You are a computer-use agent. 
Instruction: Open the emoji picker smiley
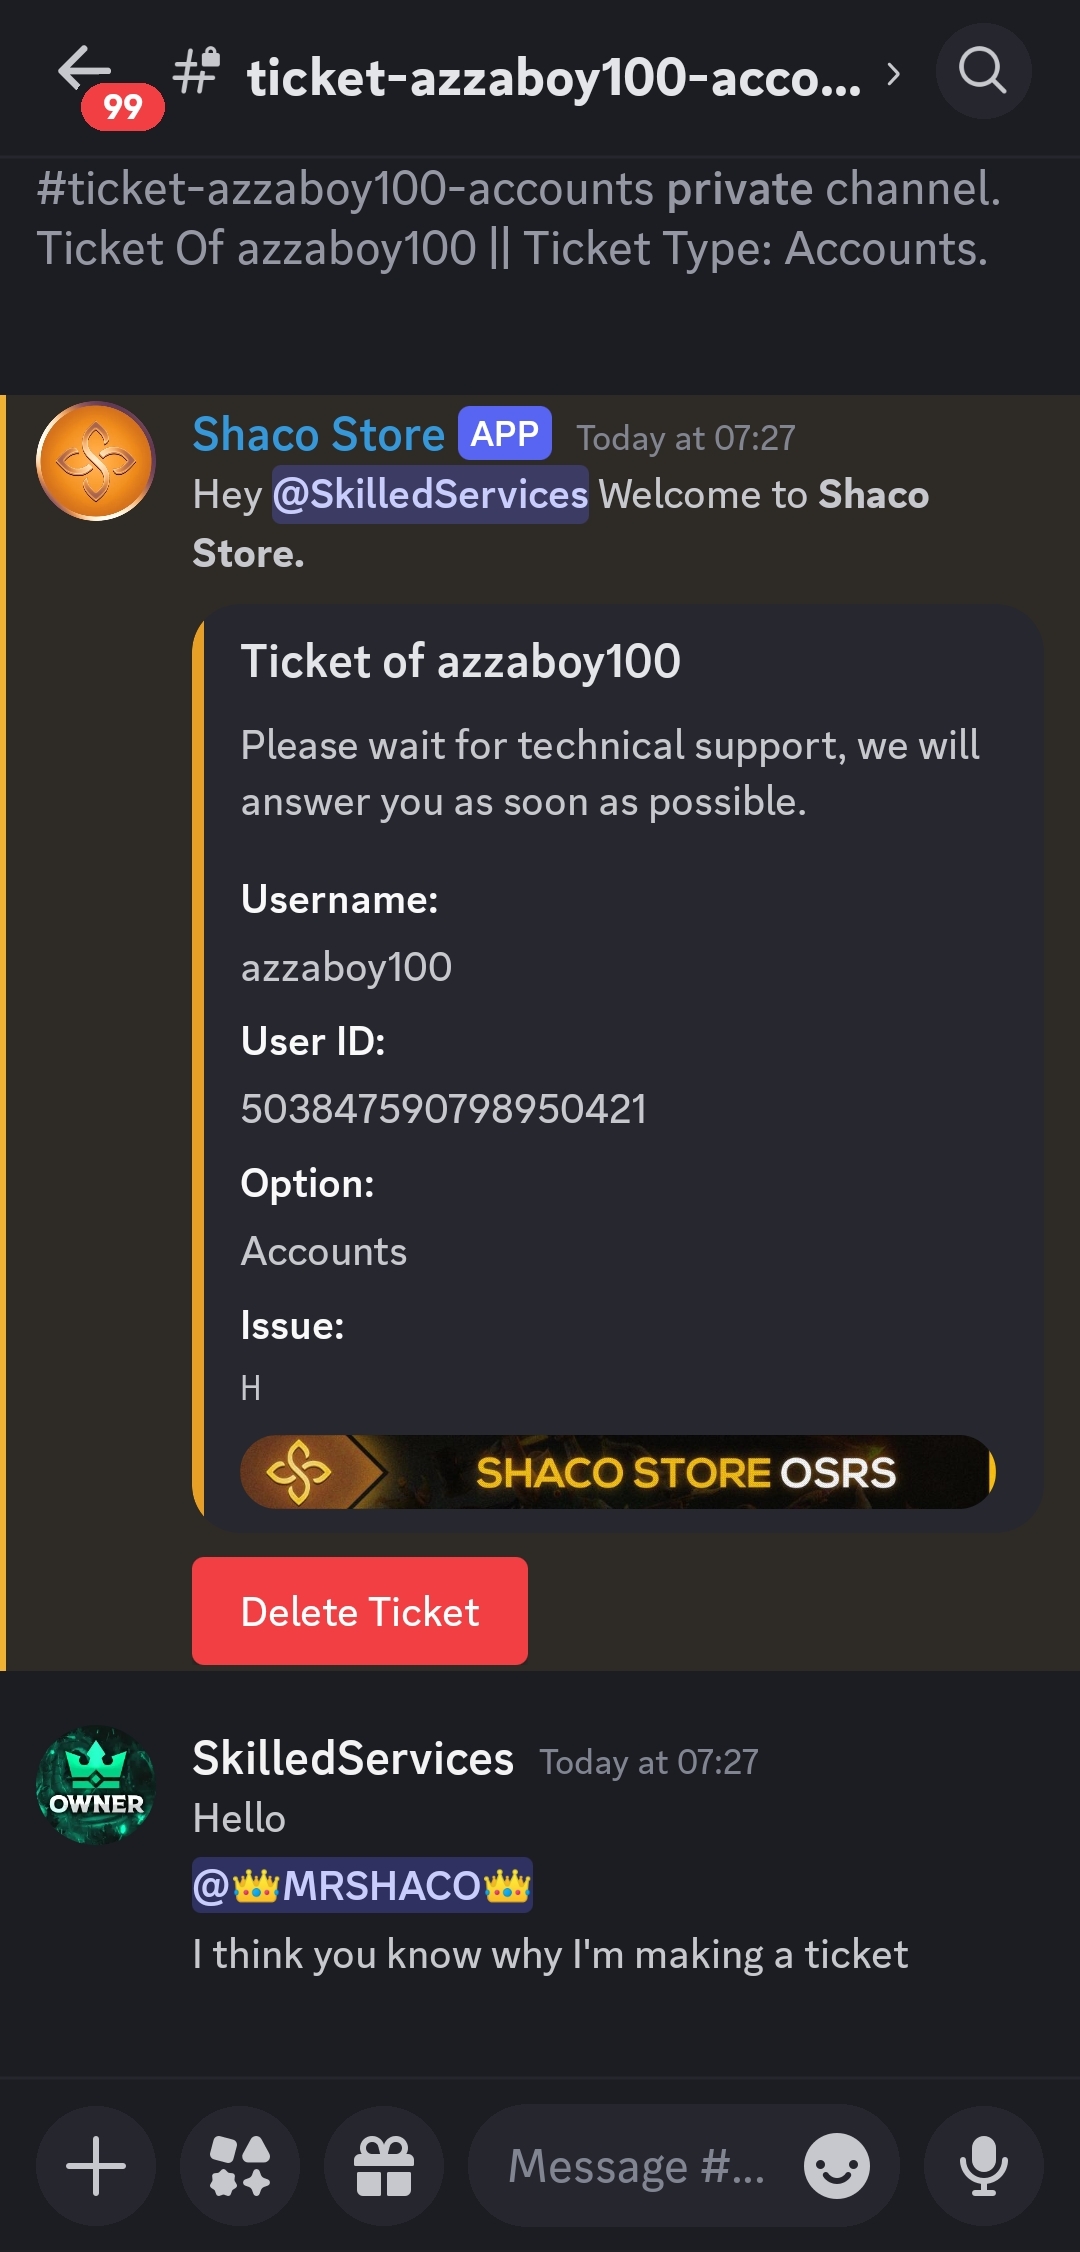point(837,2166)
